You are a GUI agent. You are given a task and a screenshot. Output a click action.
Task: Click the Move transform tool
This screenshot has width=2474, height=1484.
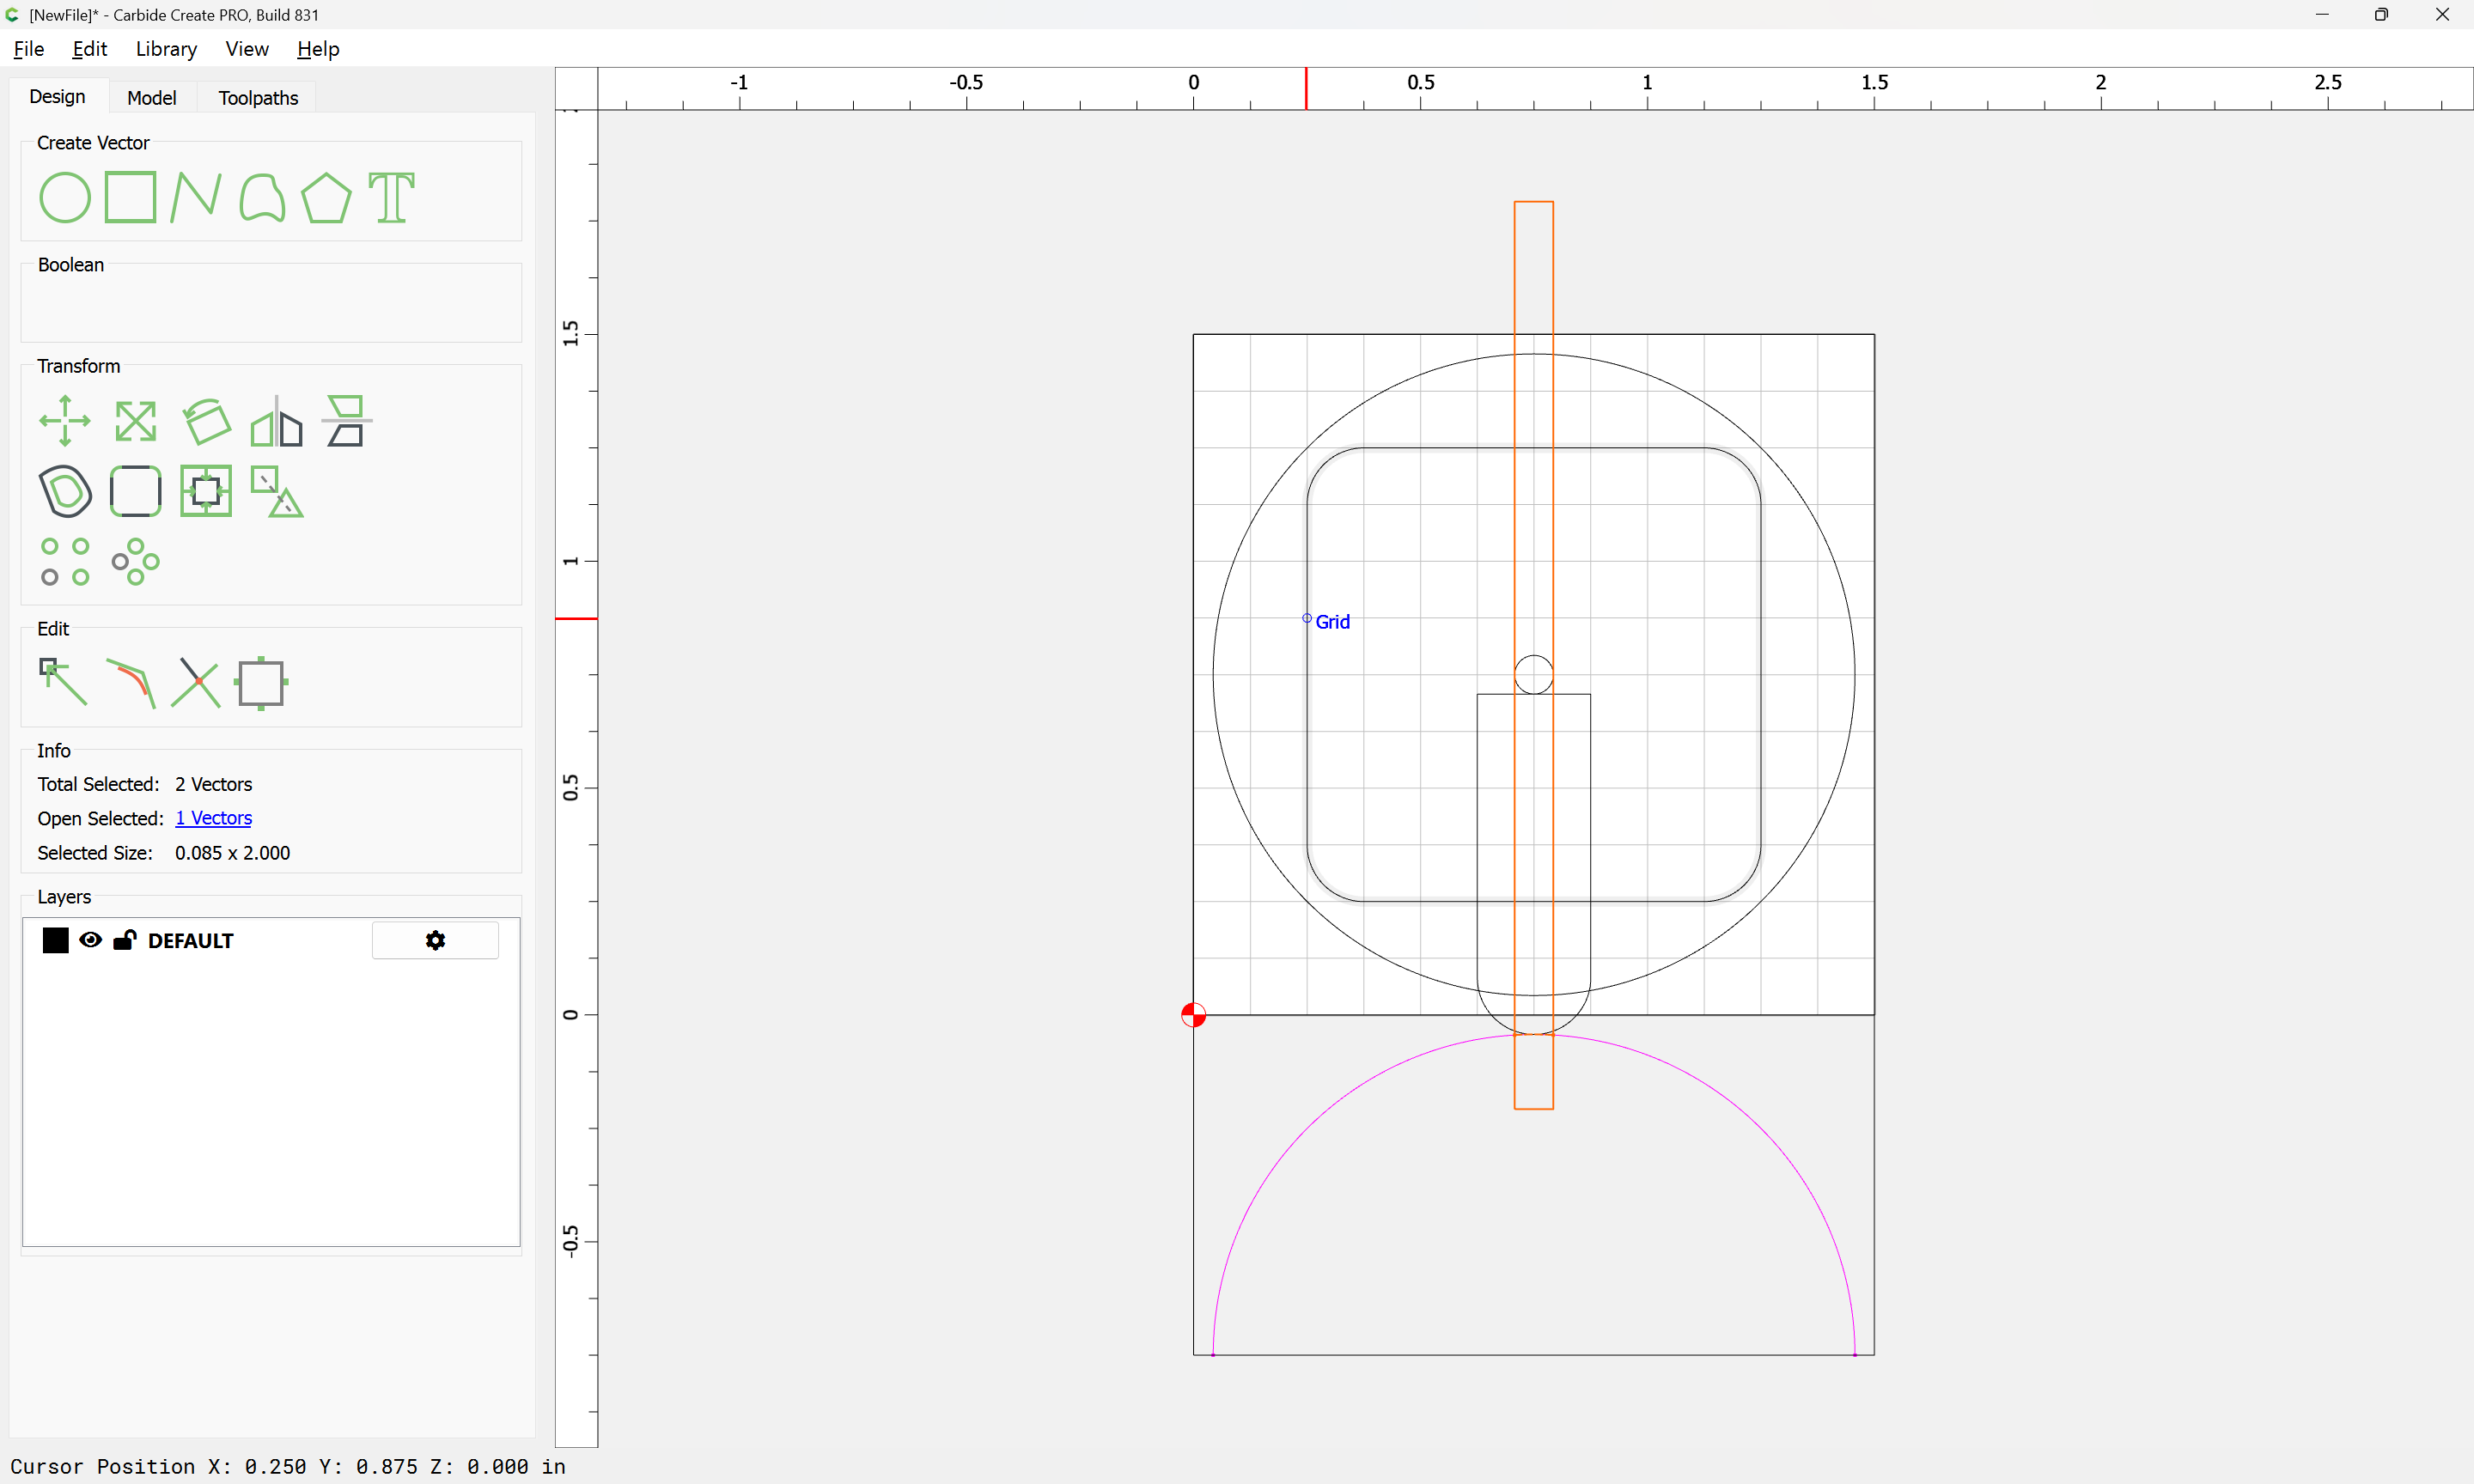(65, 421)
